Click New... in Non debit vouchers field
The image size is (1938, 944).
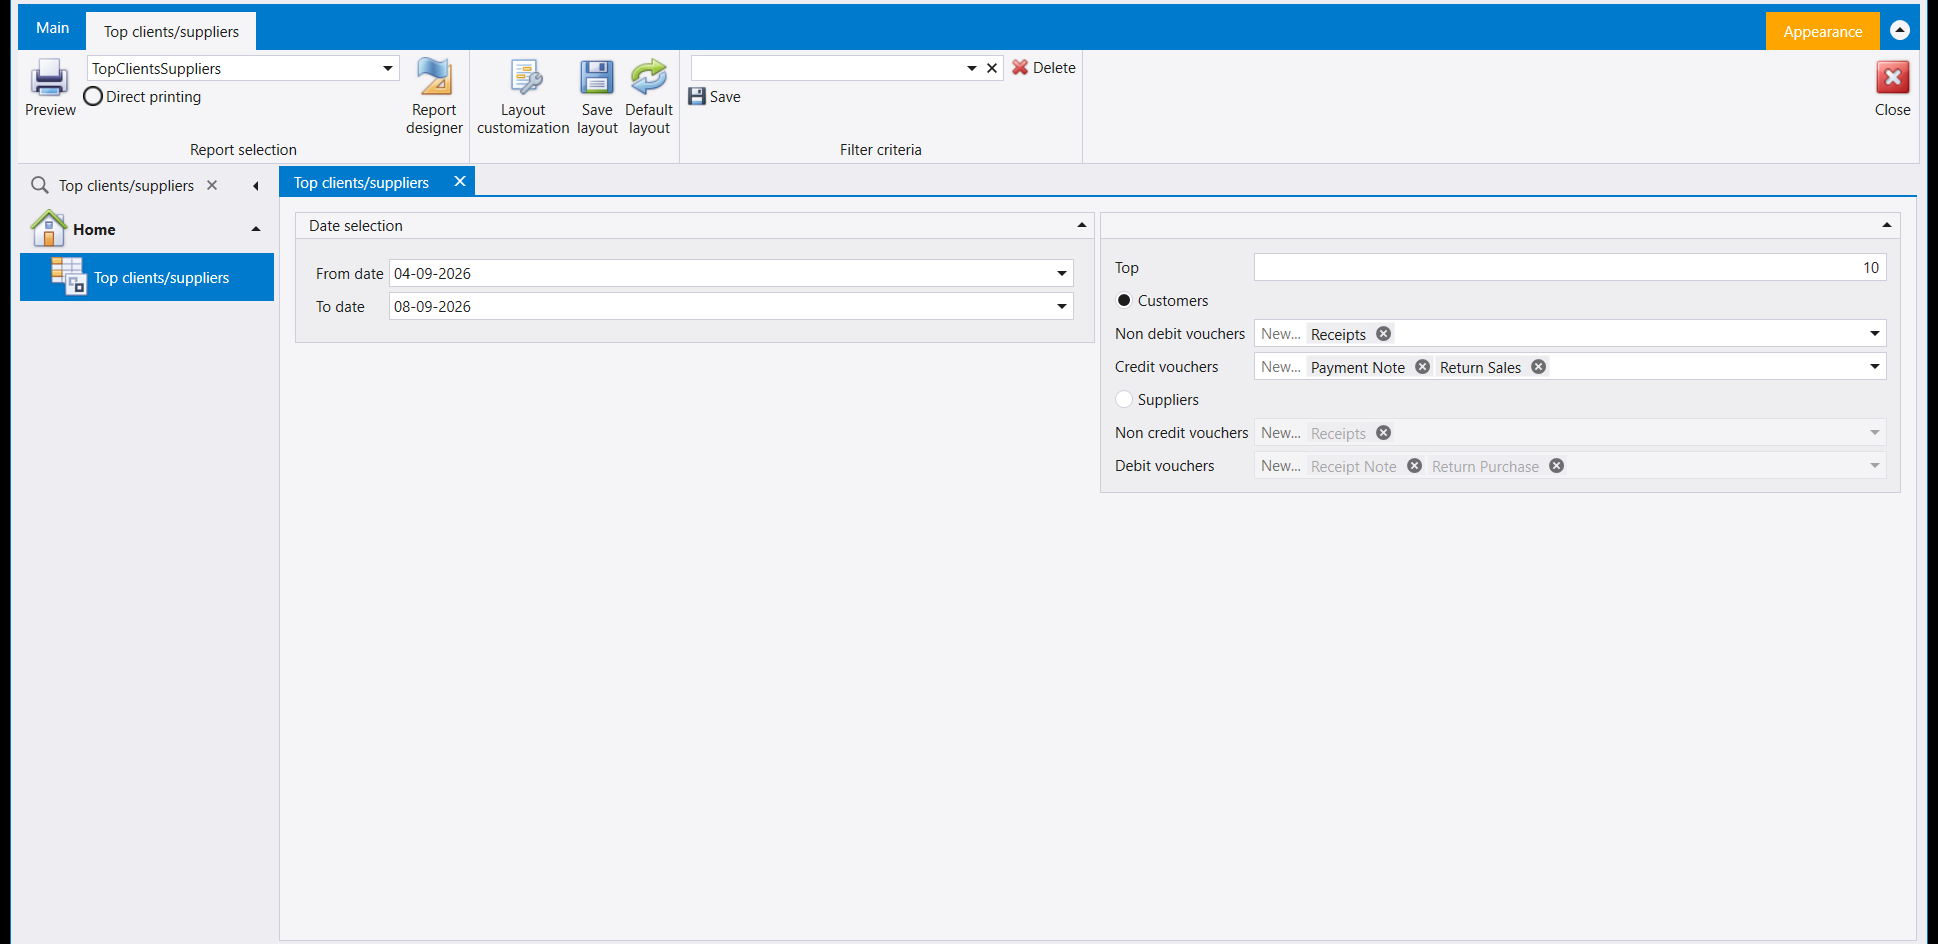coord(1280,334)
